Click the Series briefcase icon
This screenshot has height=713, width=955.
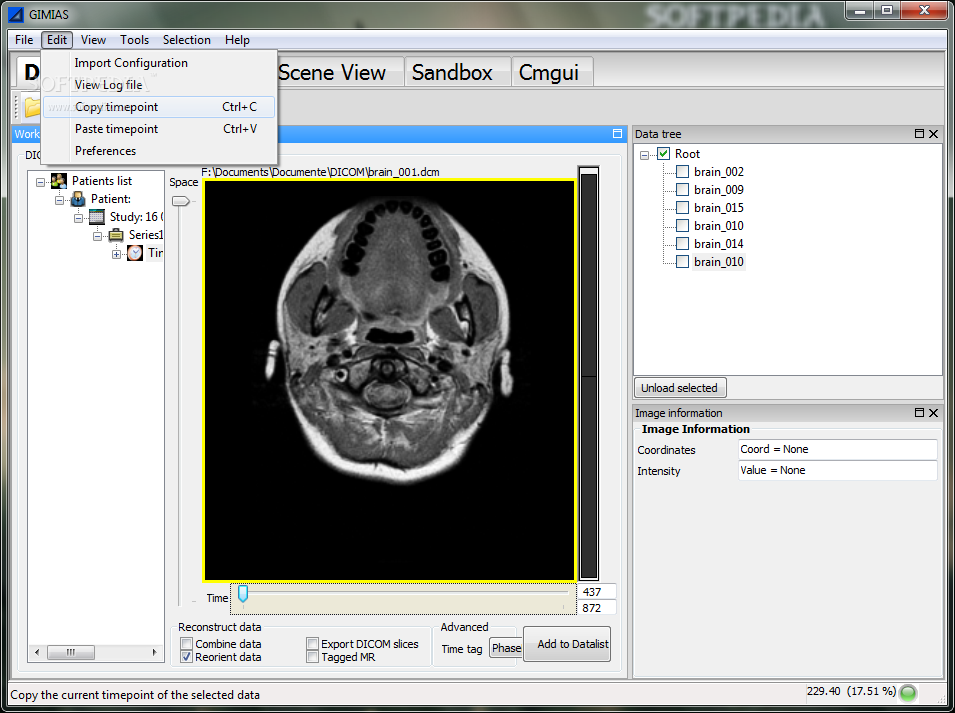click(x=116, y=235)
